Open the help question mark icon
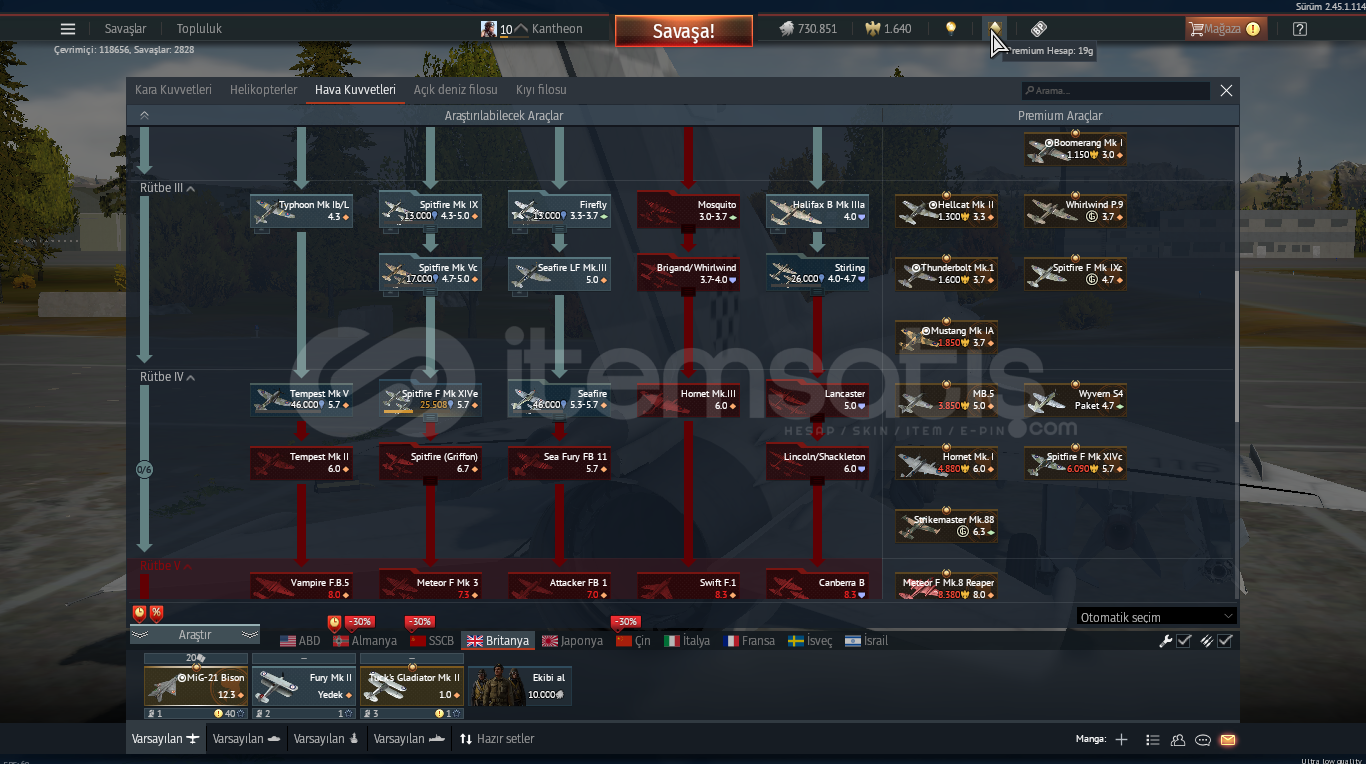 point(1299,29)
